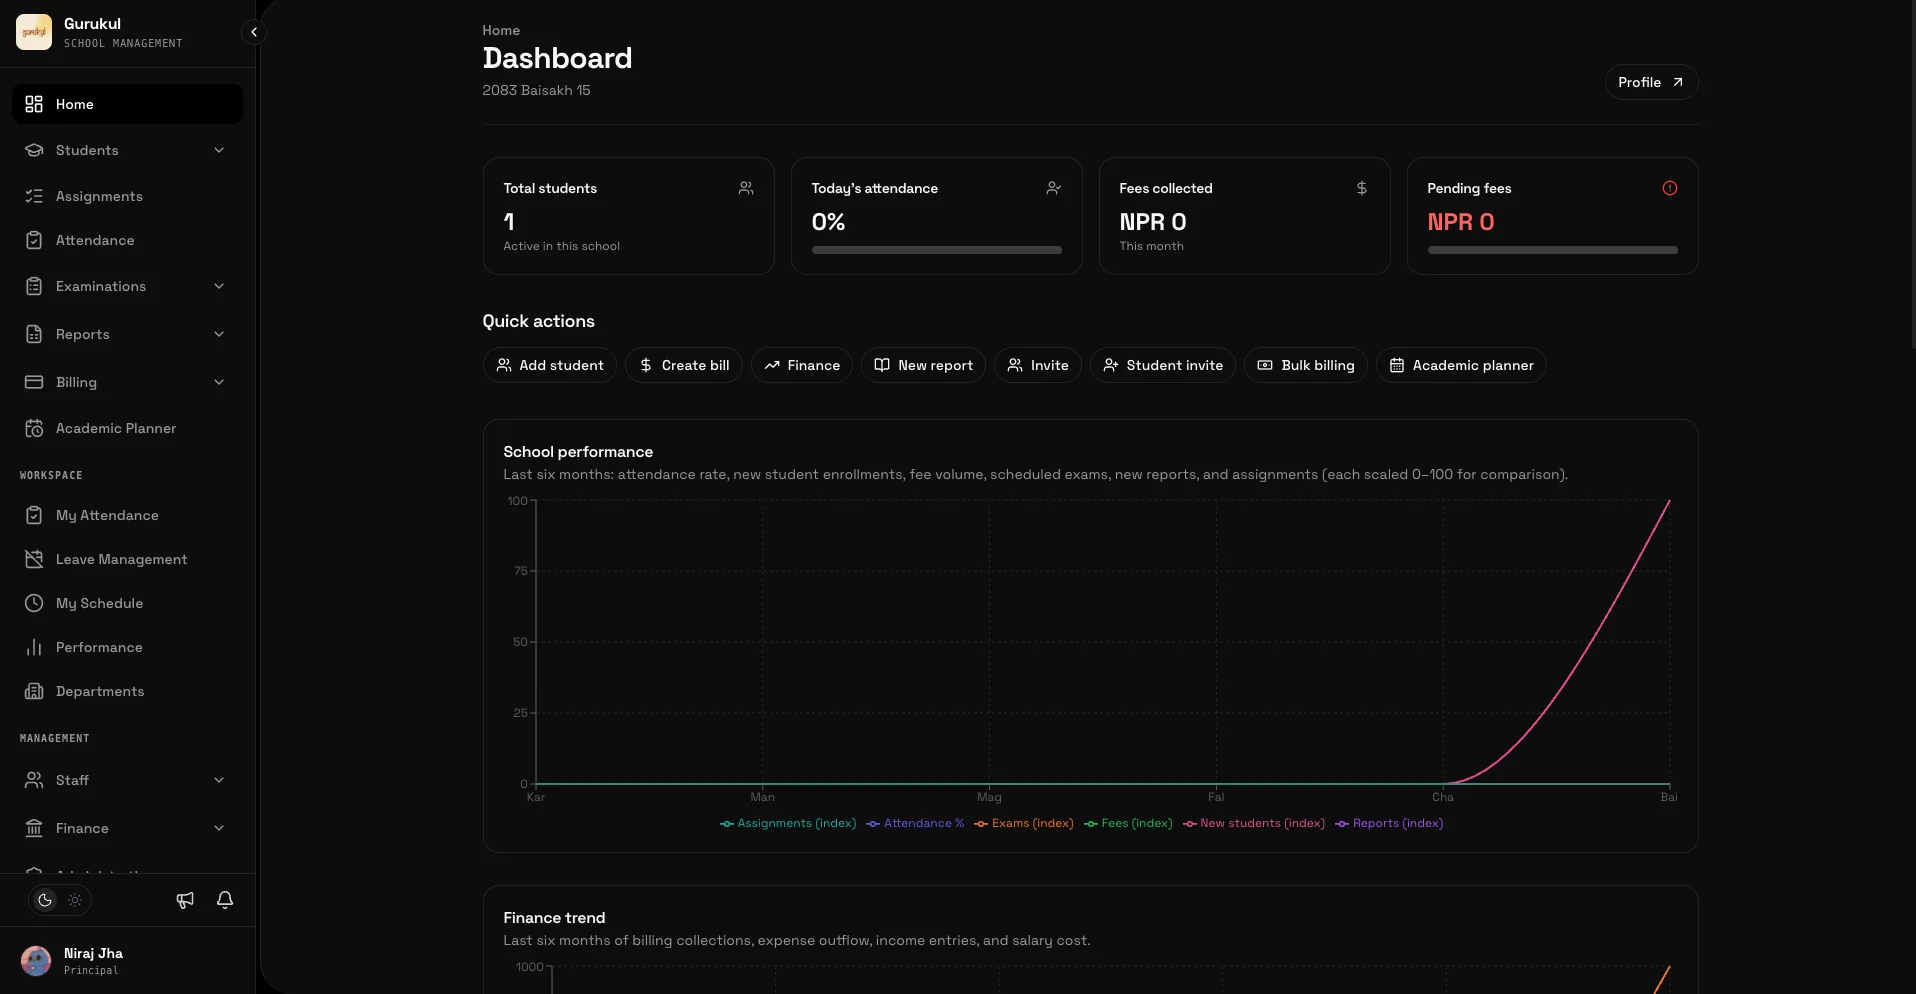Expand the Staff submenu chevron
Screen dimensions: 1916x994
click(219, 780)
